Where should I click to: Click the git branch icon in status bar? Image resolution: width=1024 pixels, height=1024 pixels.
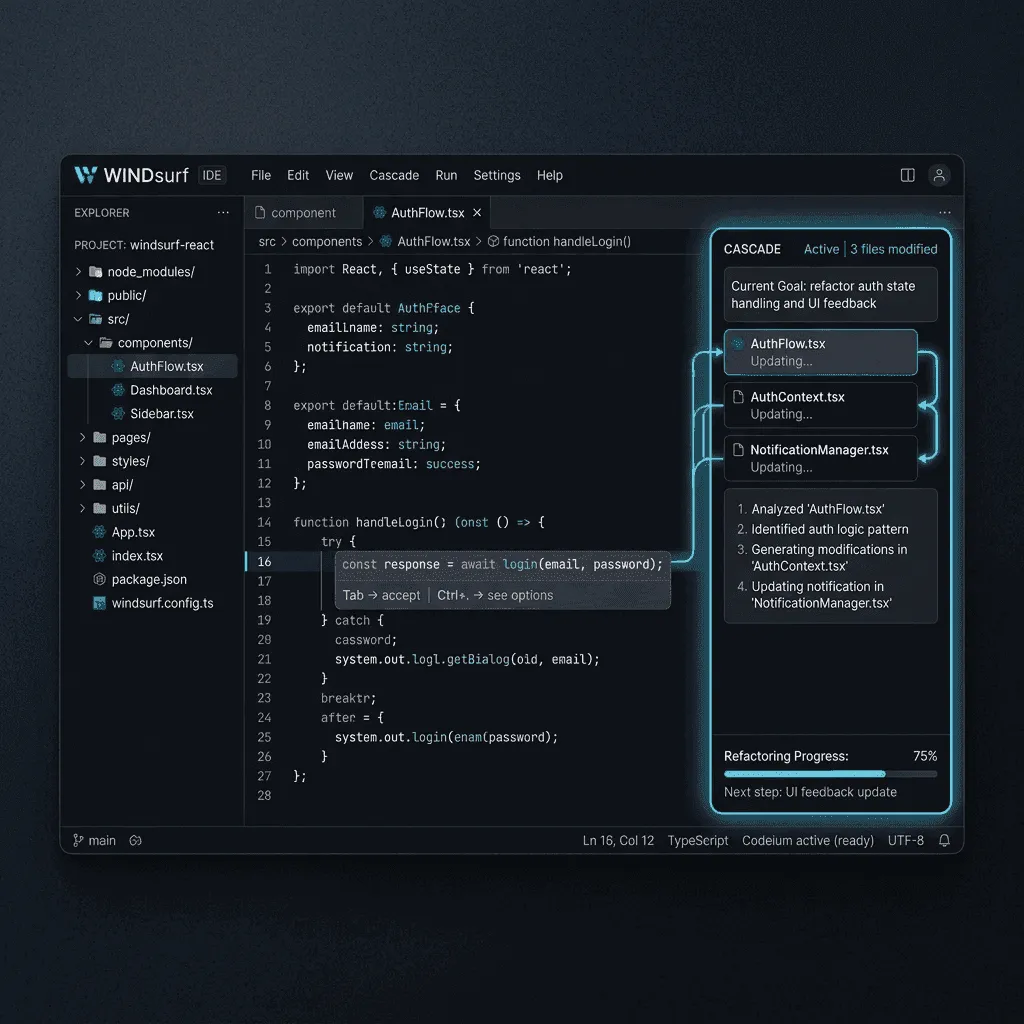(x=78, y=840)
